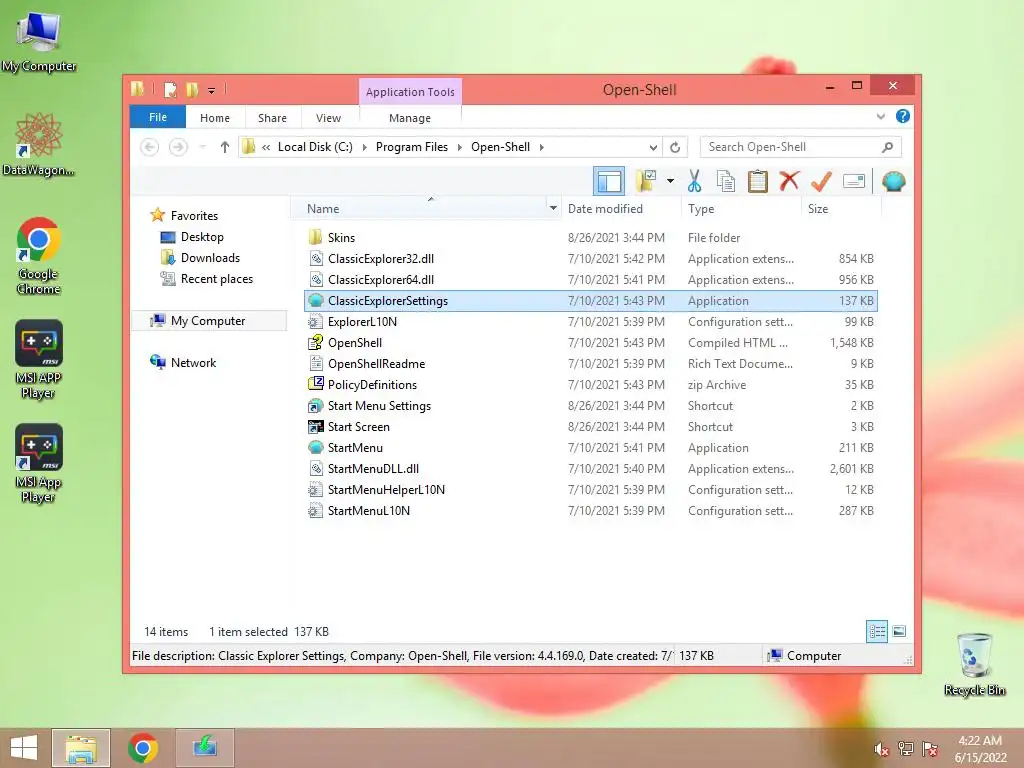The image size is (1024, 768).
Task: Select PolicyDefinitions zip archive
Action: (590, 385)
